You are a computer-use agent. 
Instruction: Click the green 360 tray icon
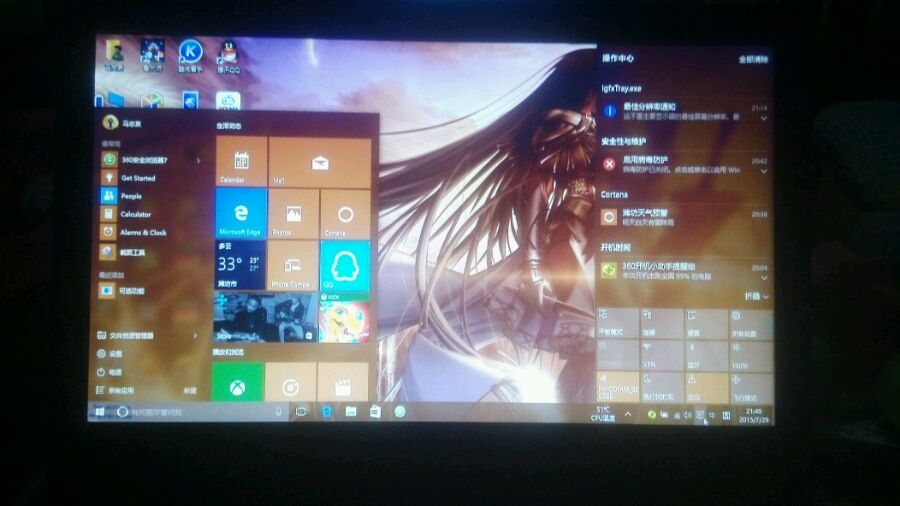click(x=651, y=414)
